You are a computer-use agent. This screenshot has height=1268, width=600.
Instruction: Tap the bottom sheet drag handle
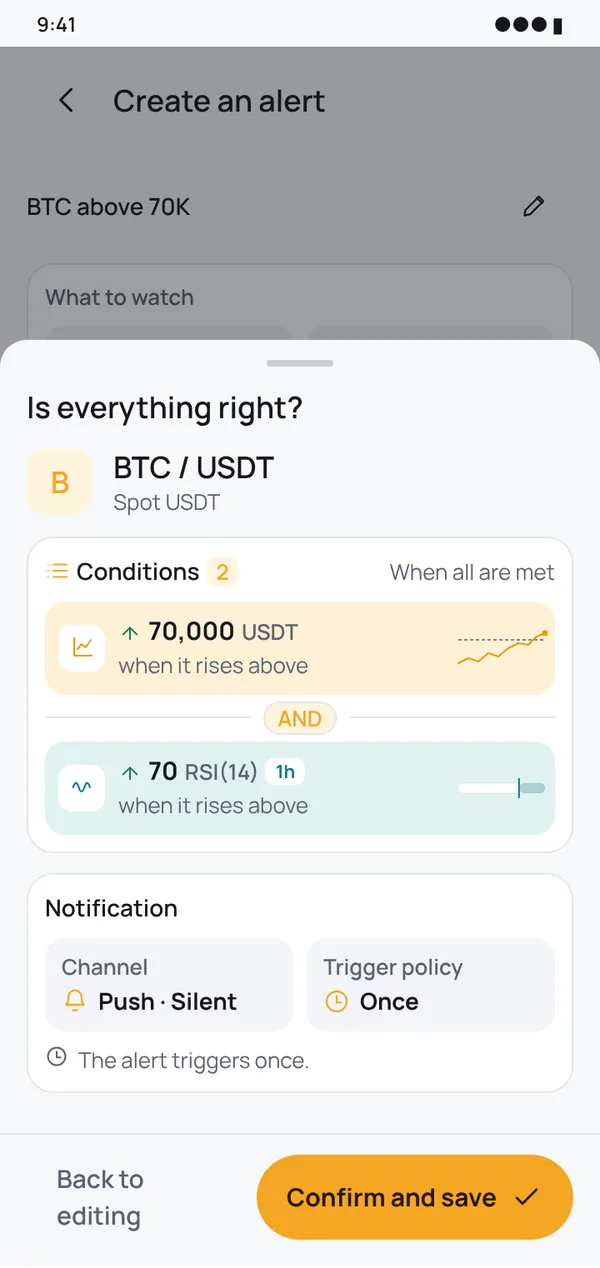(300, 363)
